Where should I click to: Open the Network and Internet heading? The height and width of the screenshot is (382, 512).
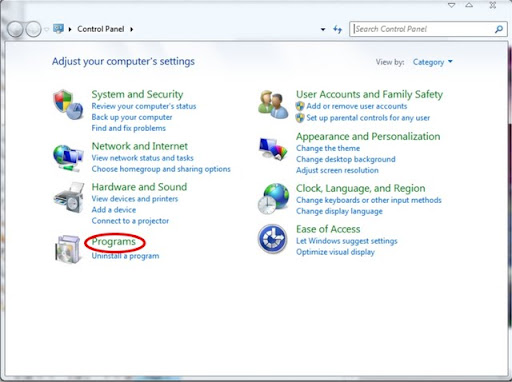[x=140, y=146]
